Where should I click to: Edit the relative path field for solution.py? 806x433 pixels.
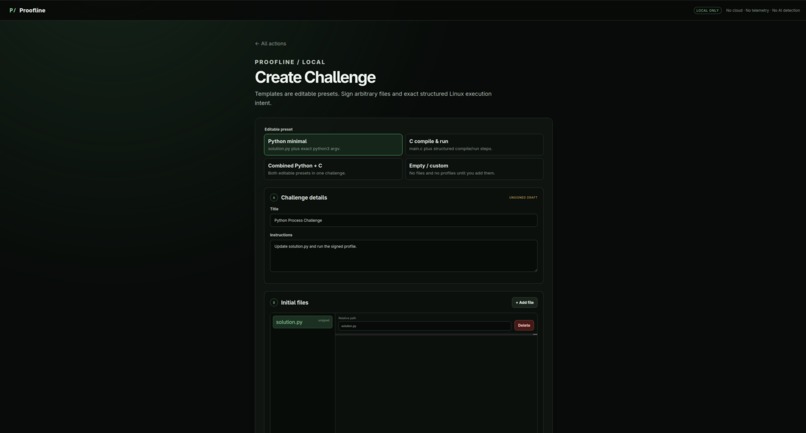point(425,326)
